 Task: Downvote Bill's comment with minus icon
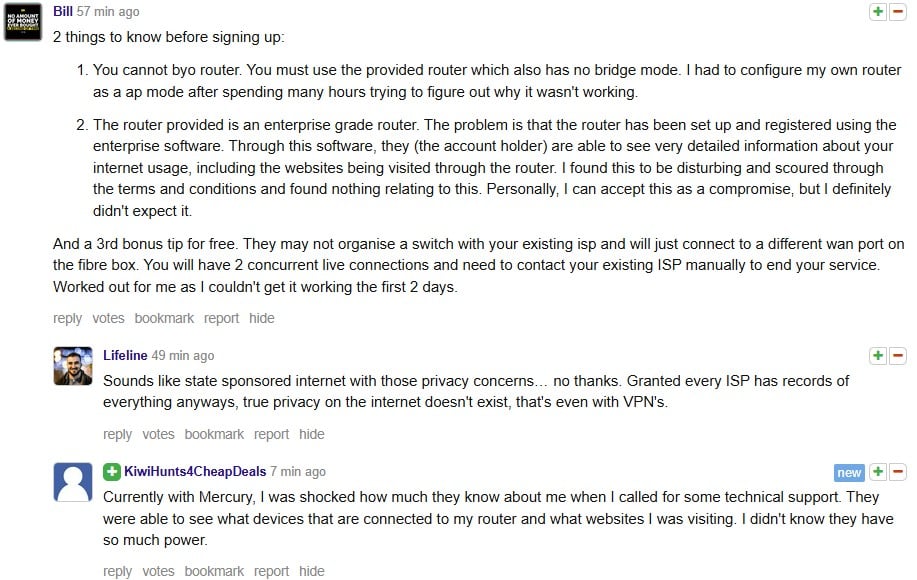point(898,11)
